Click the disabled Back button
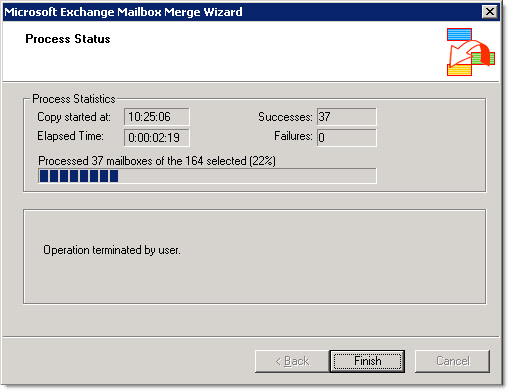 coord(292,361)
